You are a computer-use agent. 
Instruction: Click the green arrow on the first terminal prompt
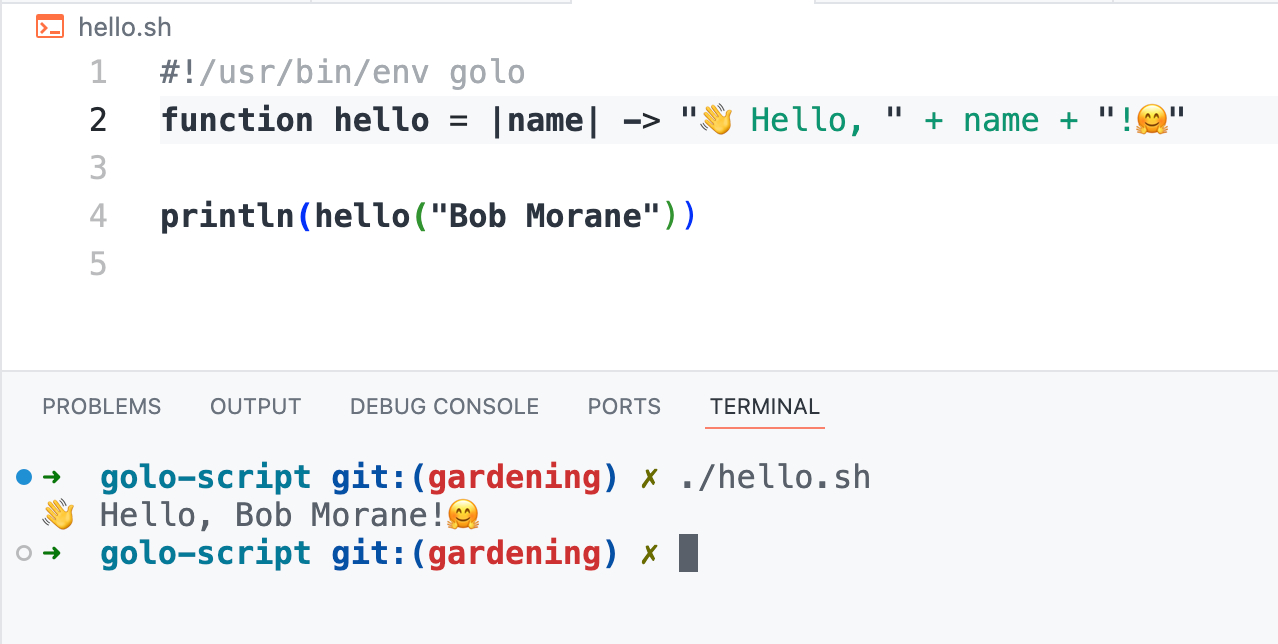click(x=52, y=477)
